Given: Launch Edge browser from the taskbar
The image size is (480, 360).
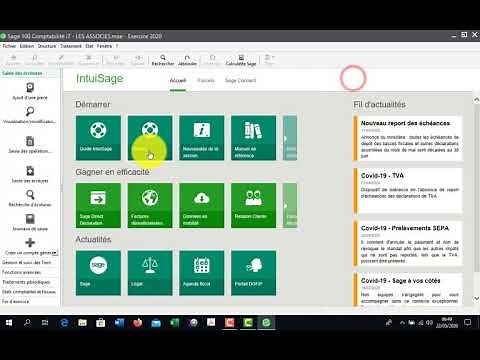Looking at the screenshot, I should [x=64, y=323].
